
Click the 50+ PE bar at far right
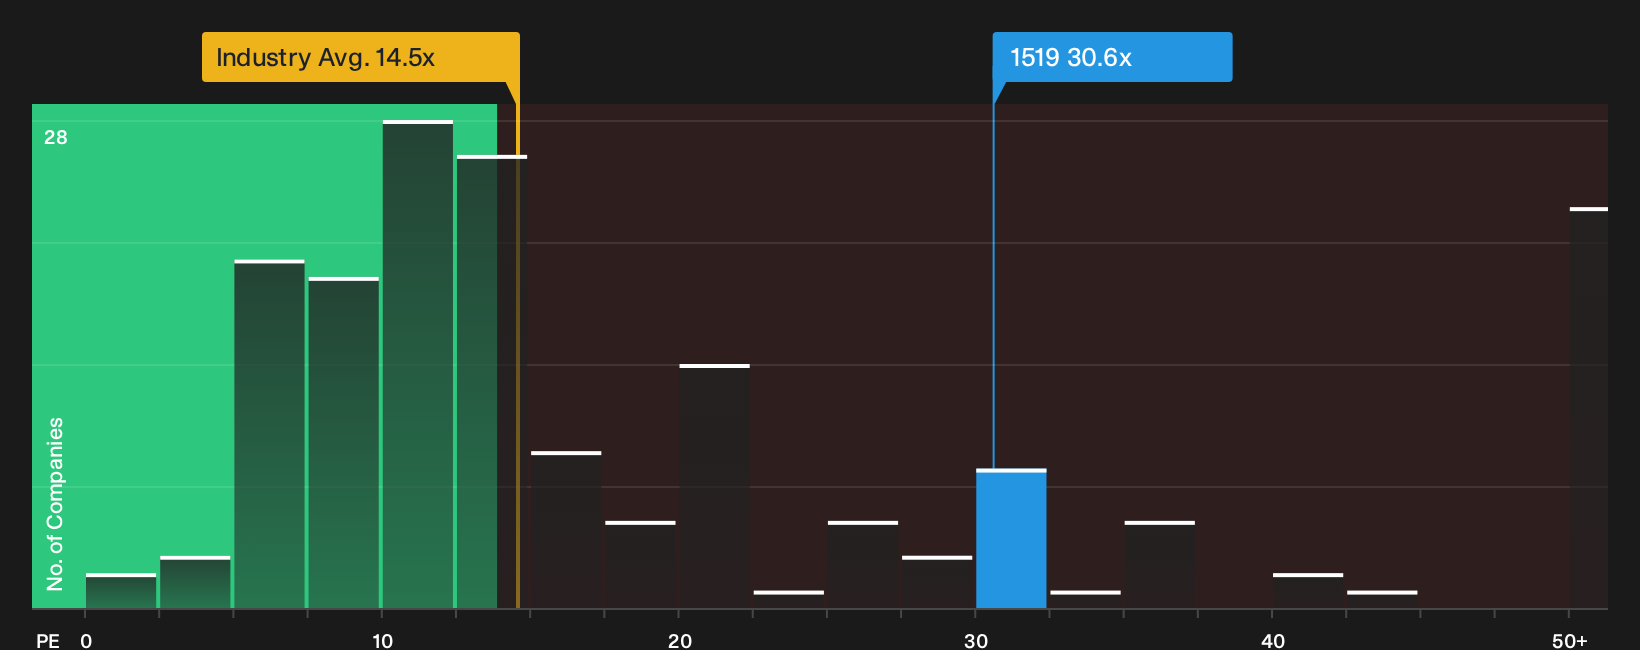coord(1588,408)
